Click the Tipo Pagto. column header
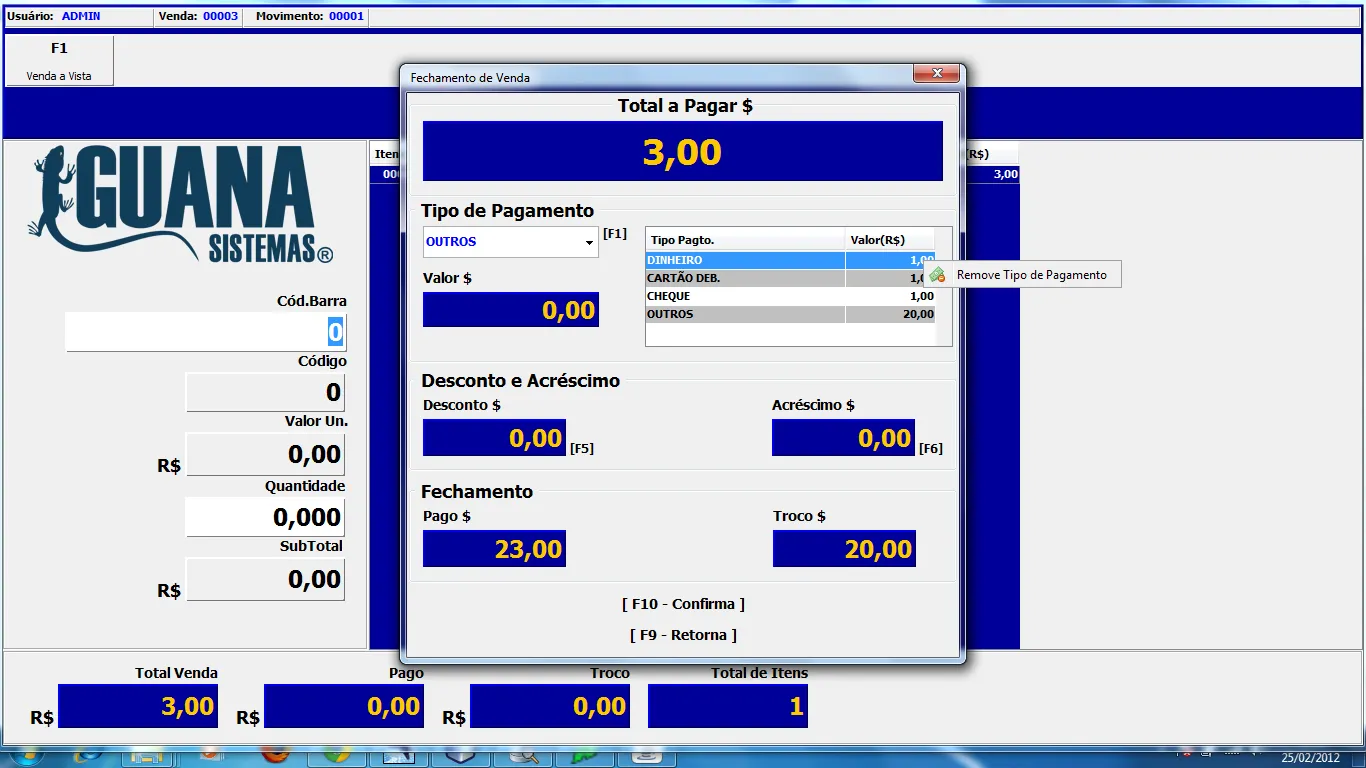Viewport: 1366px width, 768px height. 745,240
